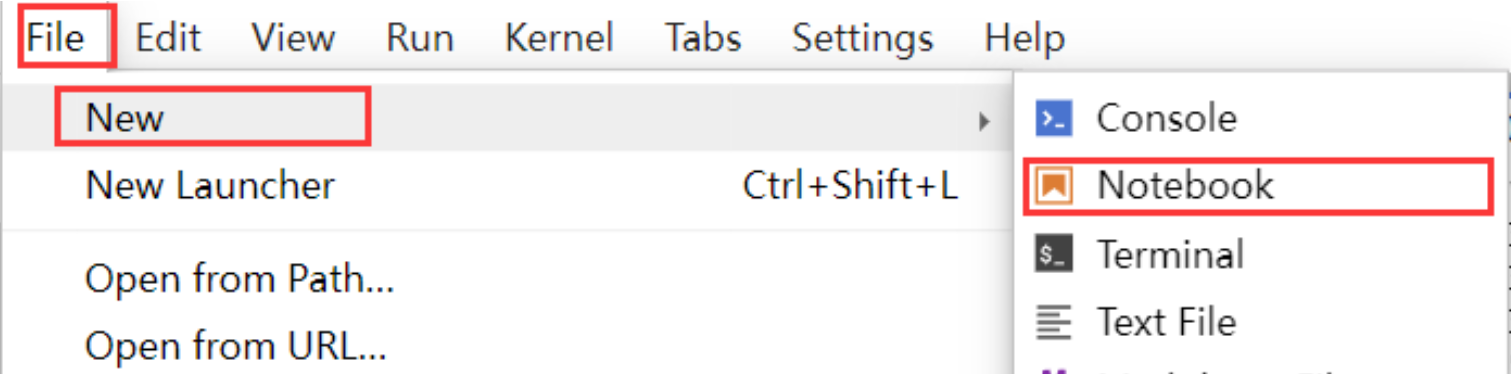This screenshot has height=374, width=1511.
Task: Open the View menu
Action: click(293, 38)
